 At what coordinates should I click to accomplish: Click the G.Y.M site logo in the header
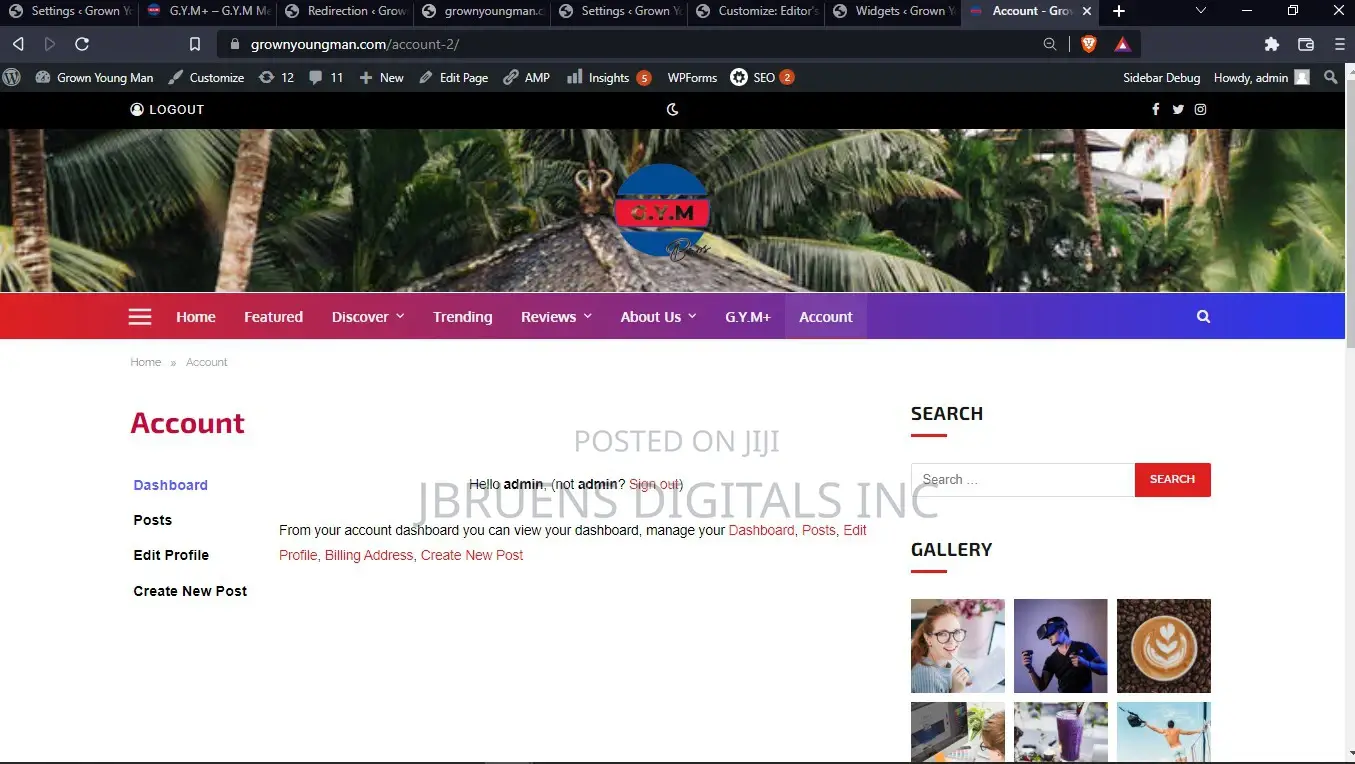click(662, 212)
